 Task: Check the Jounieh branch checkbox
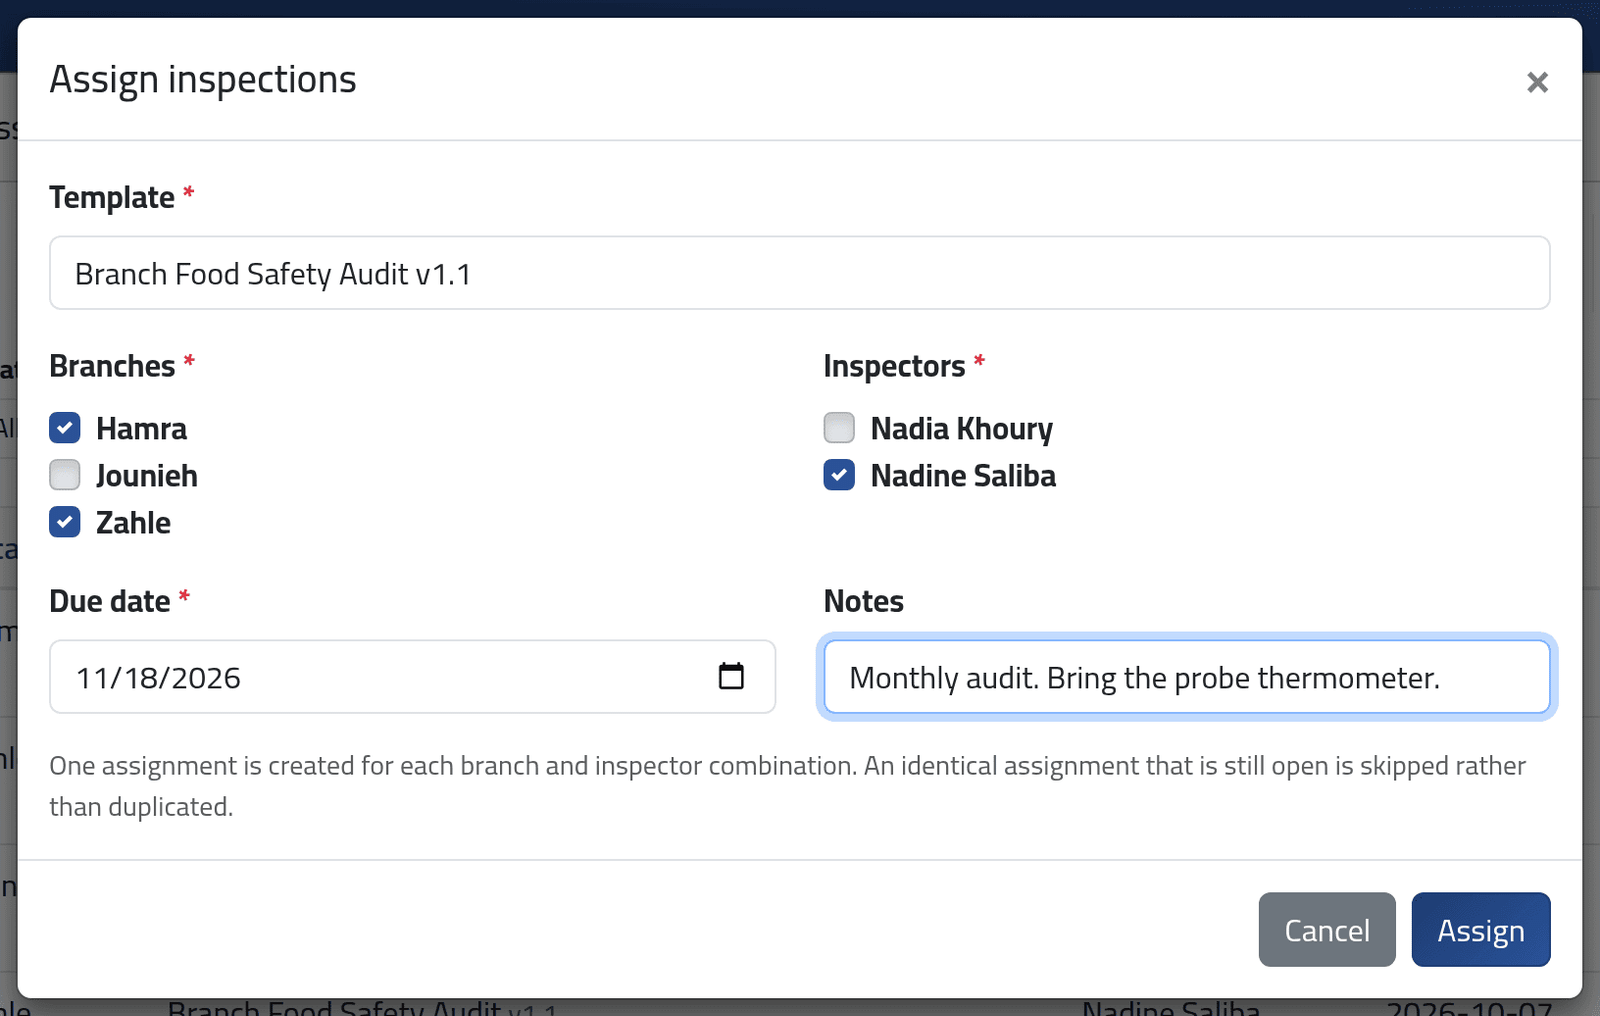click(65, 475)
